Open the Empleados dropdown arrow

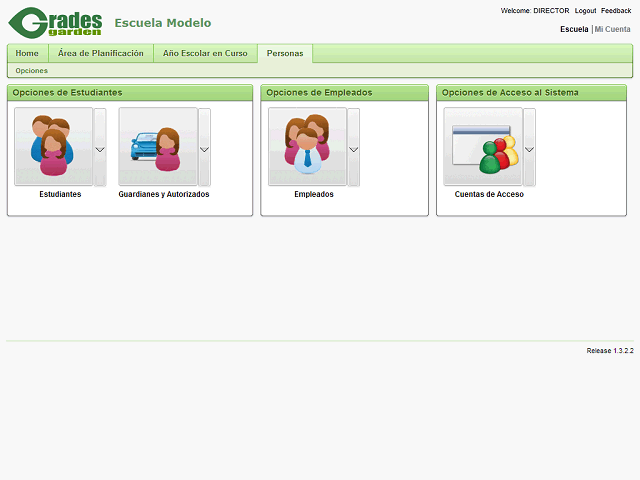pos(353,148)
